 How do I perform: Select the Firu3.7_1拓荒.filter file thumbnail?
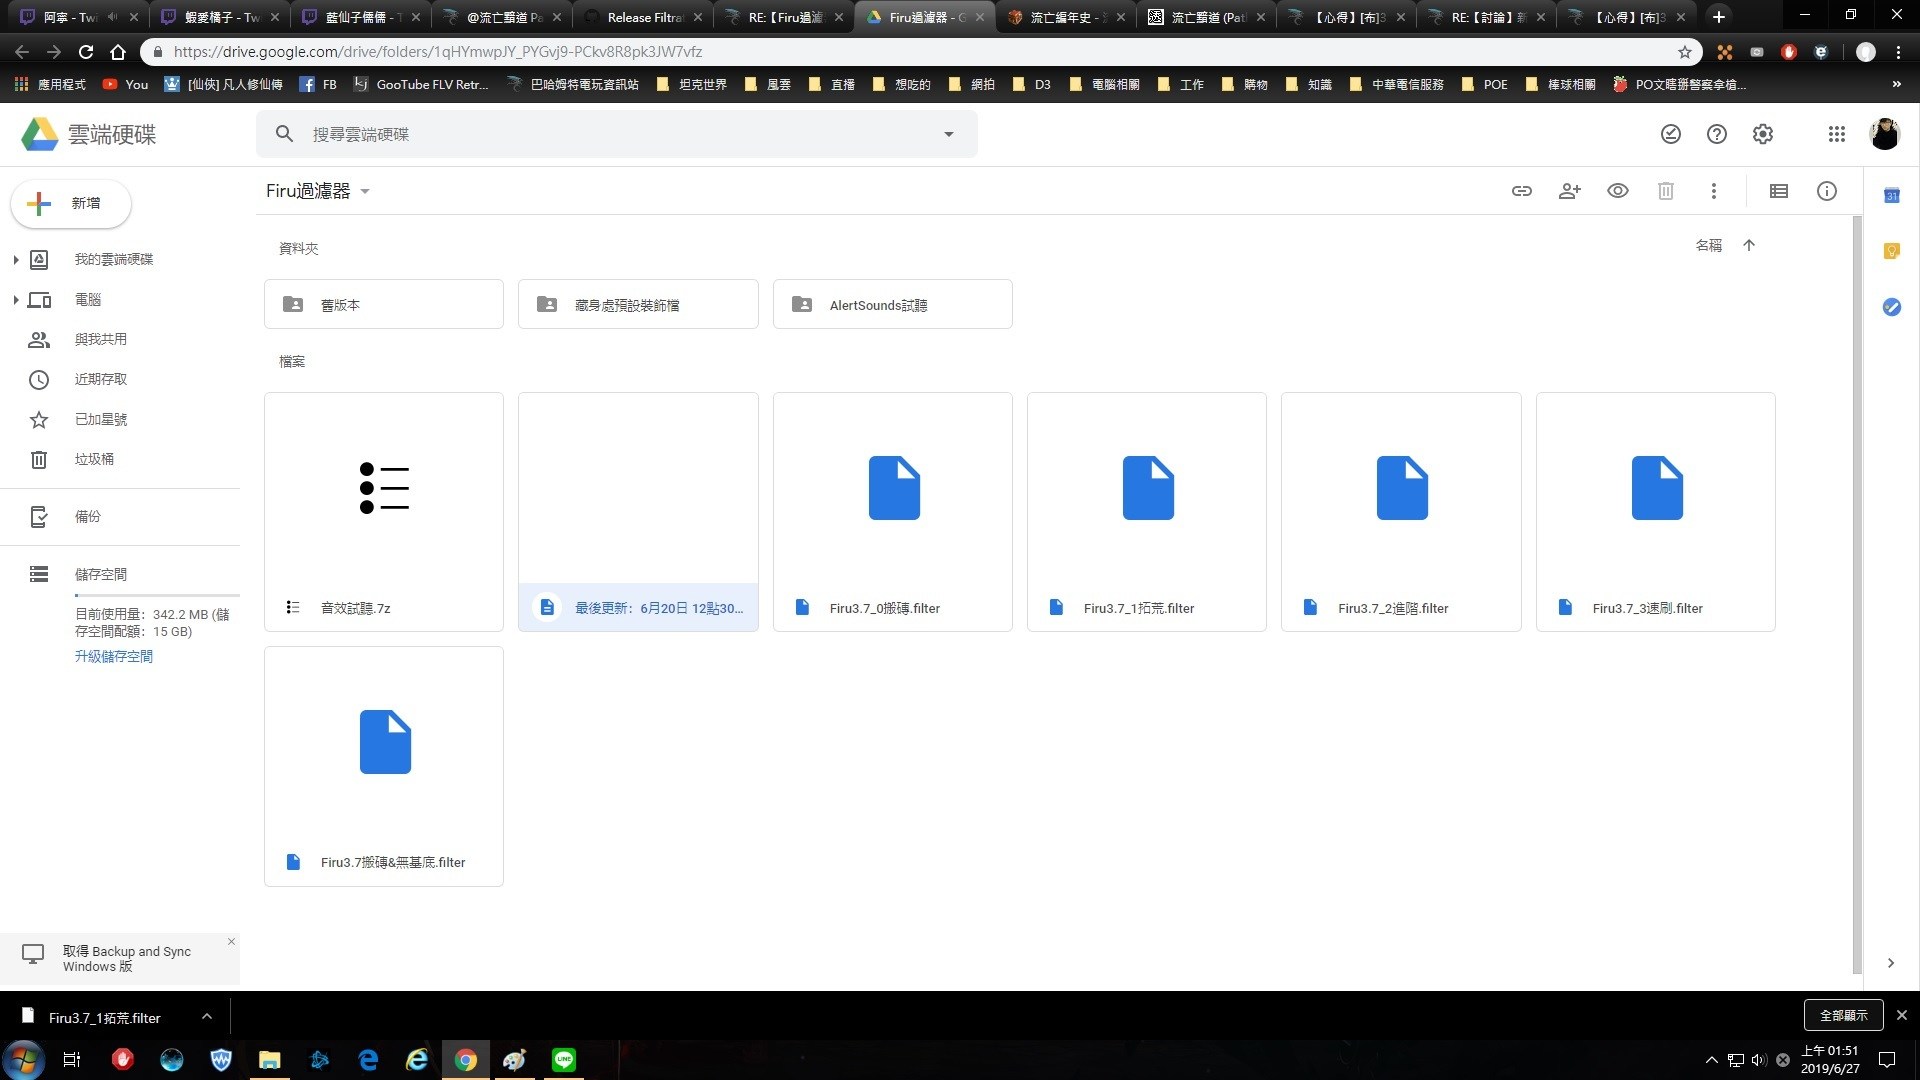point(1146,489)
